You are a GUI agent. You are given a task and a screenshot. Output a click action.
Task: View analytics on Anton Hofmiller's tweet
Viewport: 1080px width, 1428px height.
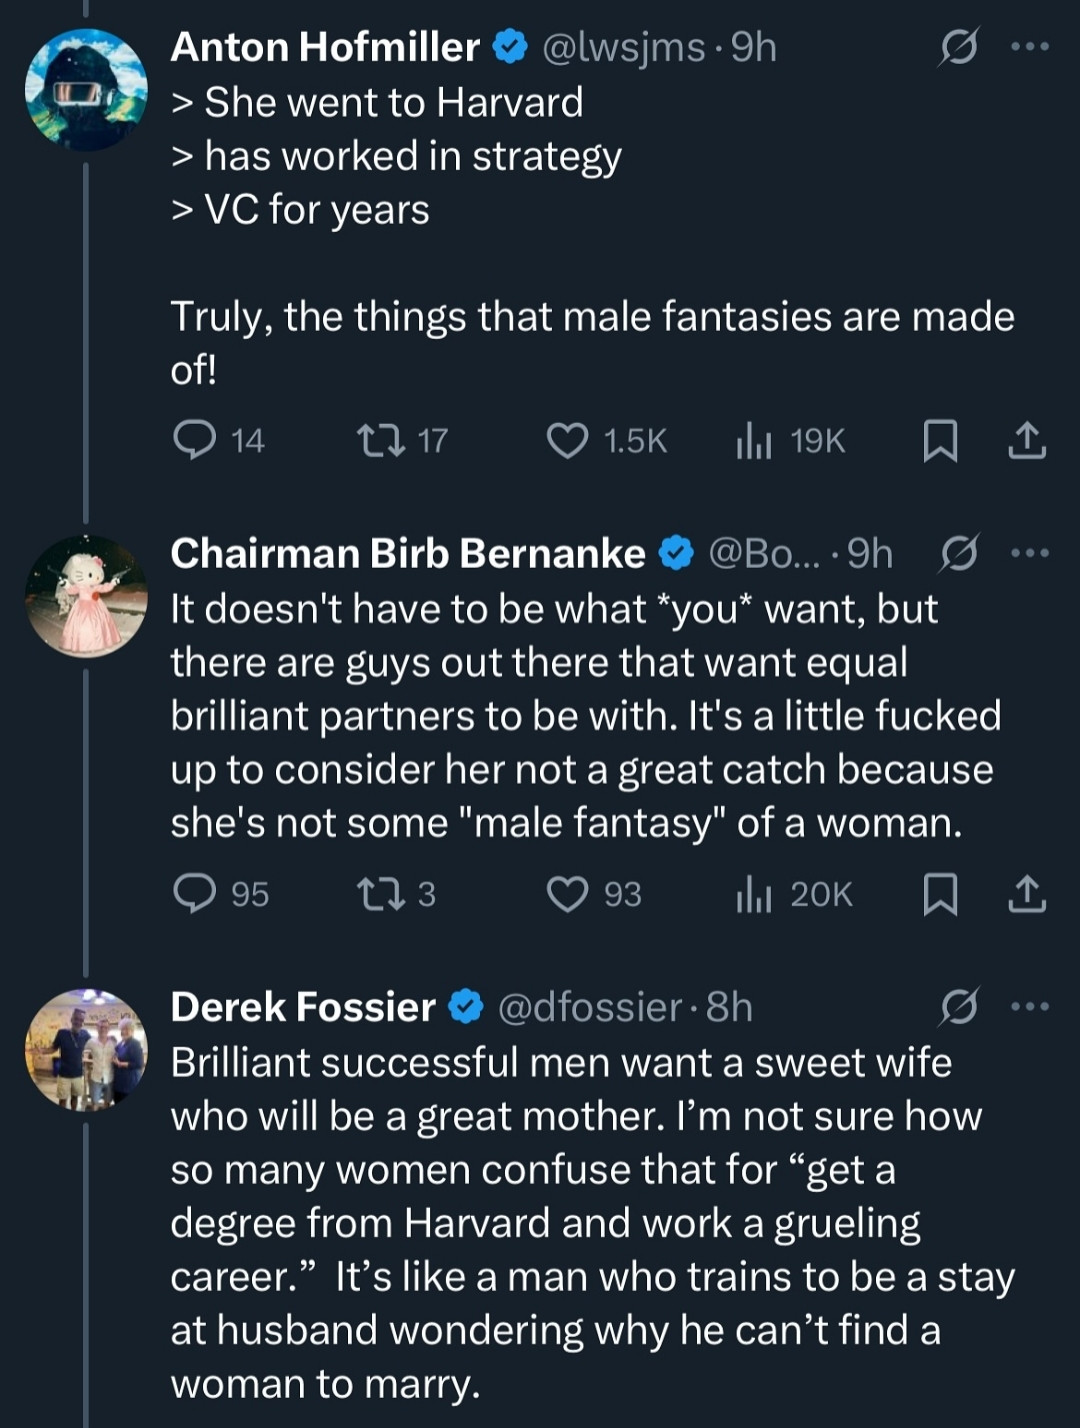[754, 440]
